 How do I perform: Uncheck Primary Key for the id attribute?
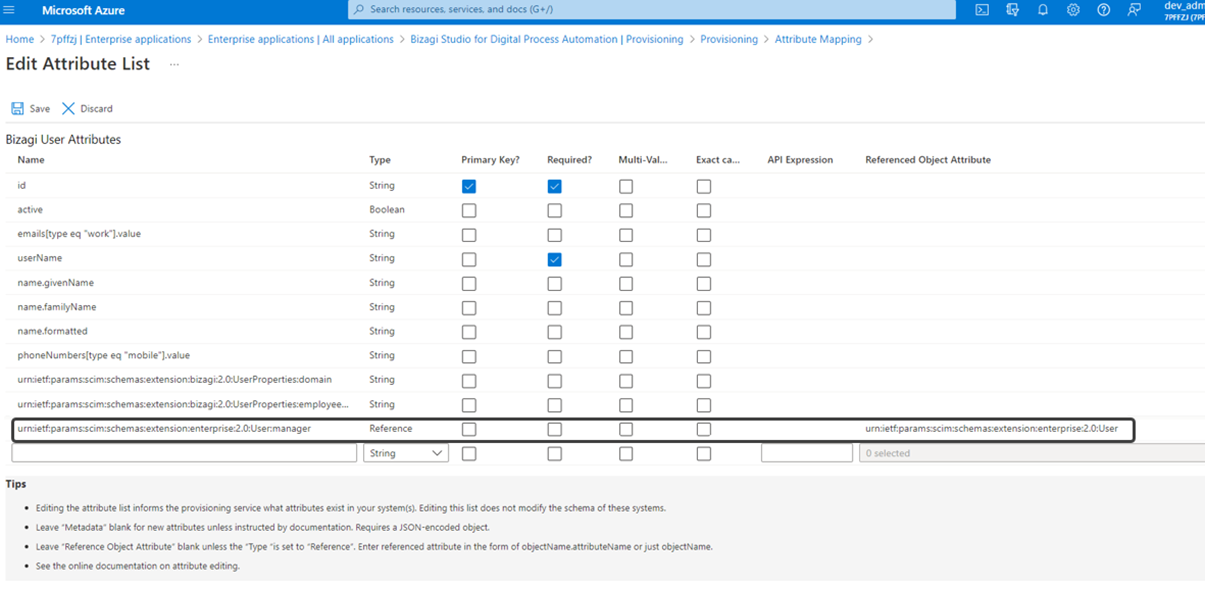tap(469, 186)
